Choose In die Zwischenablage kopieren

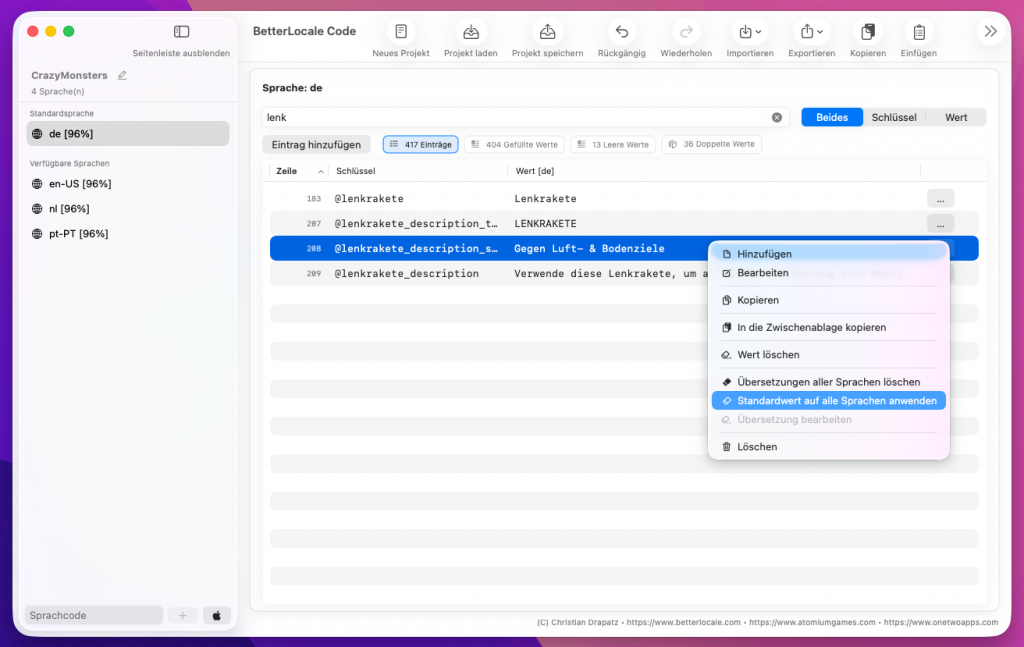click(x=811, y=327)
